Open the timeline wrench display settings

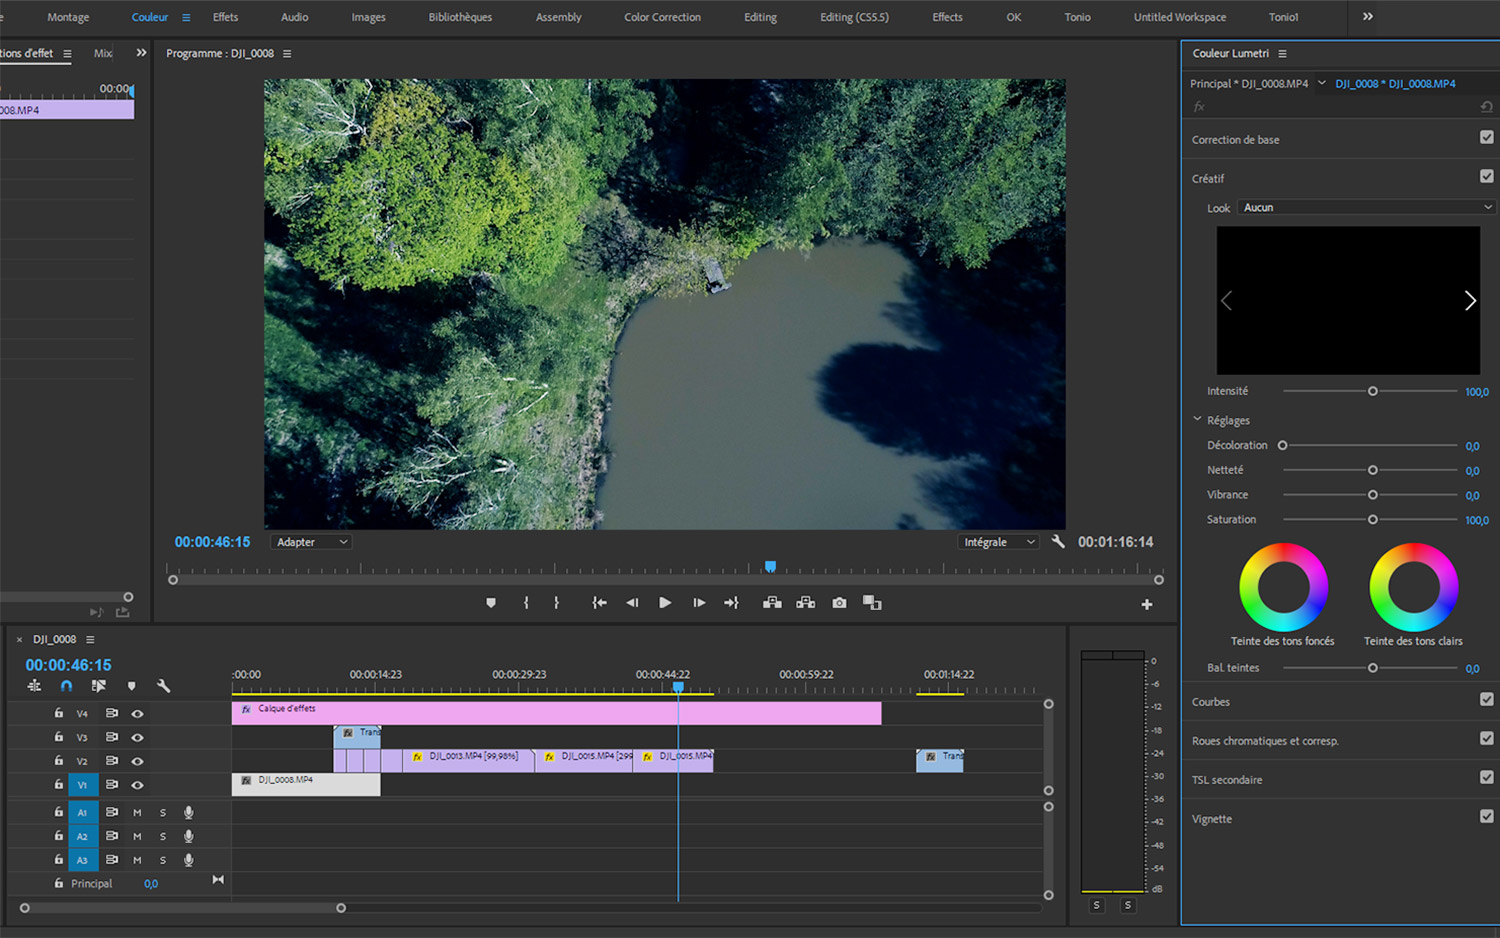tap(163, 686)
